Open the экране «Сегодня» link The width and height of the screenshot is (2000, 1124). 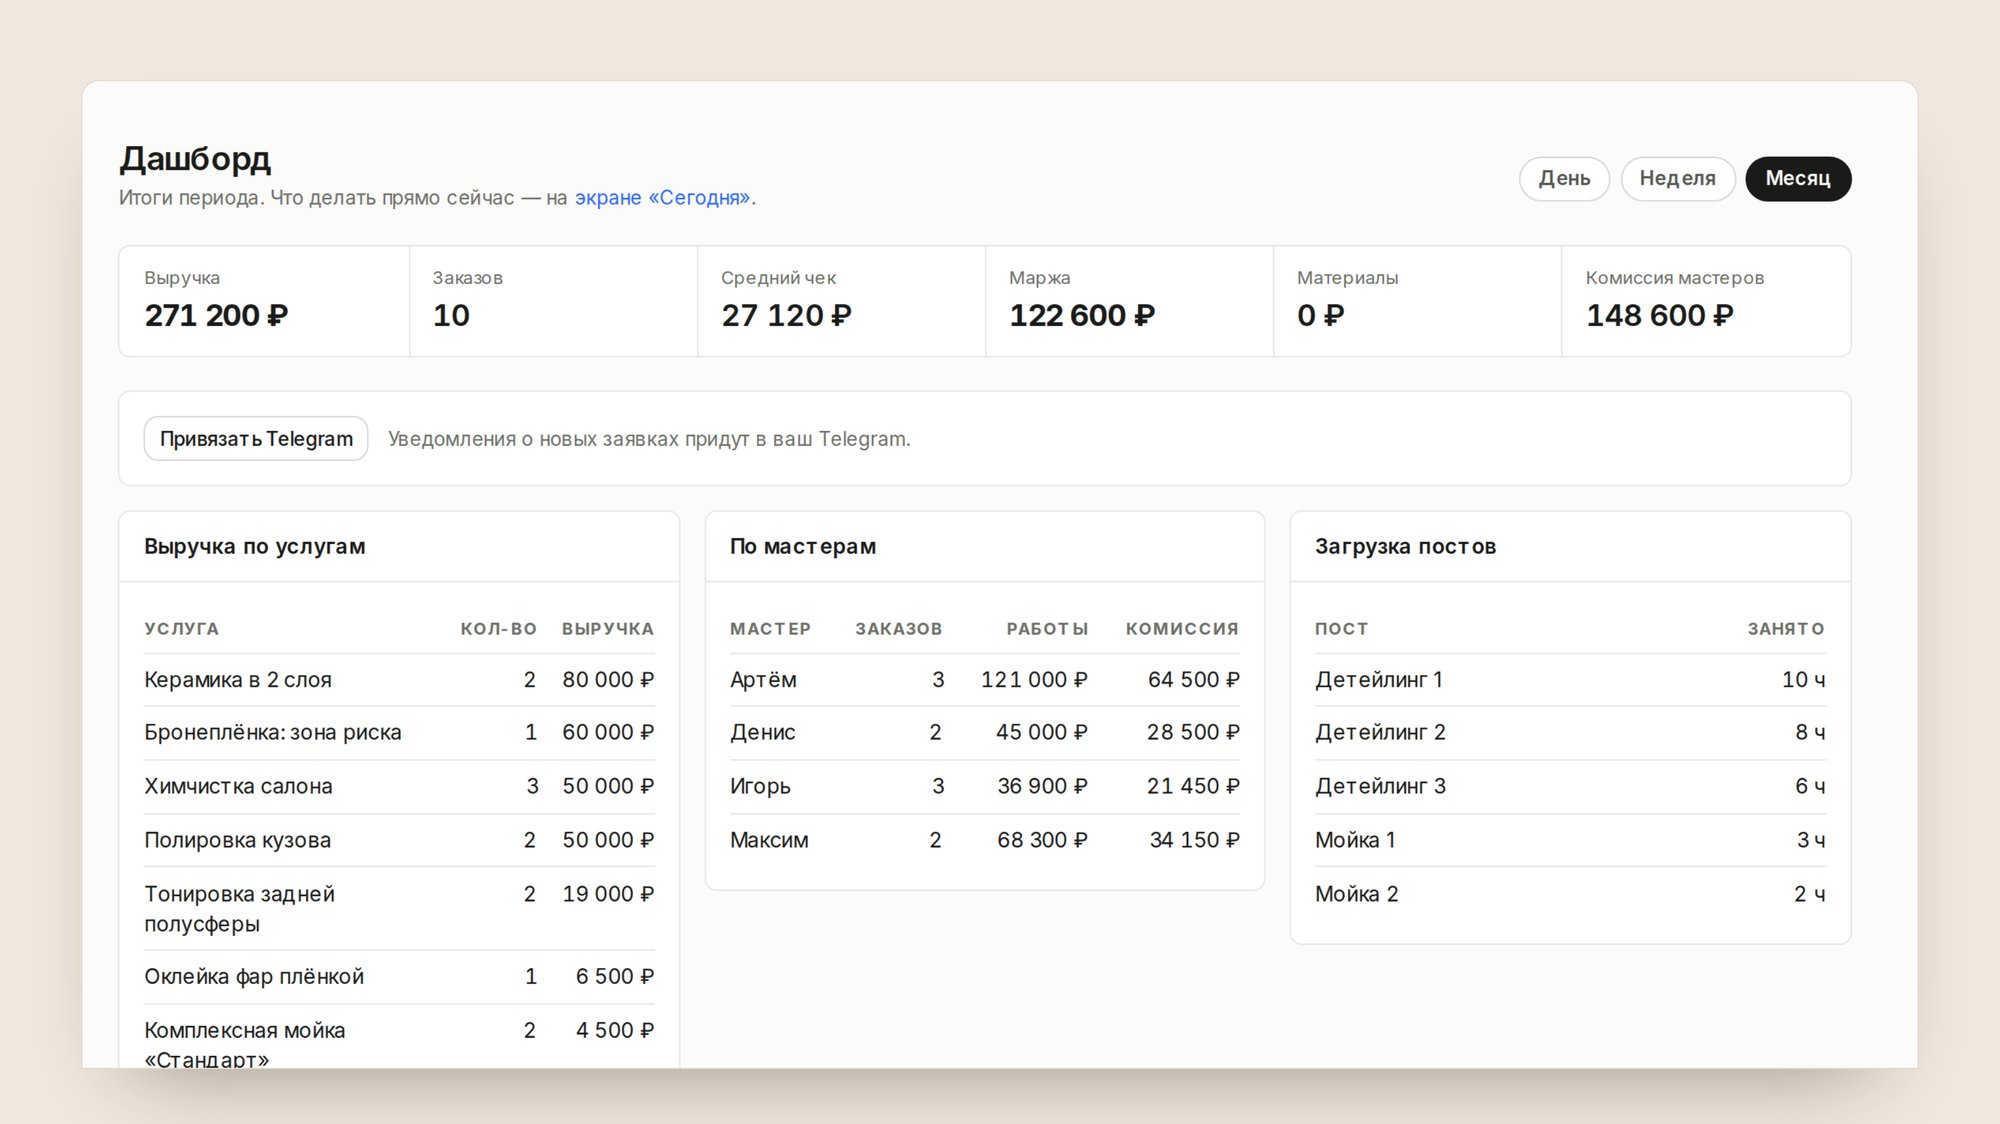pos(662,198)
